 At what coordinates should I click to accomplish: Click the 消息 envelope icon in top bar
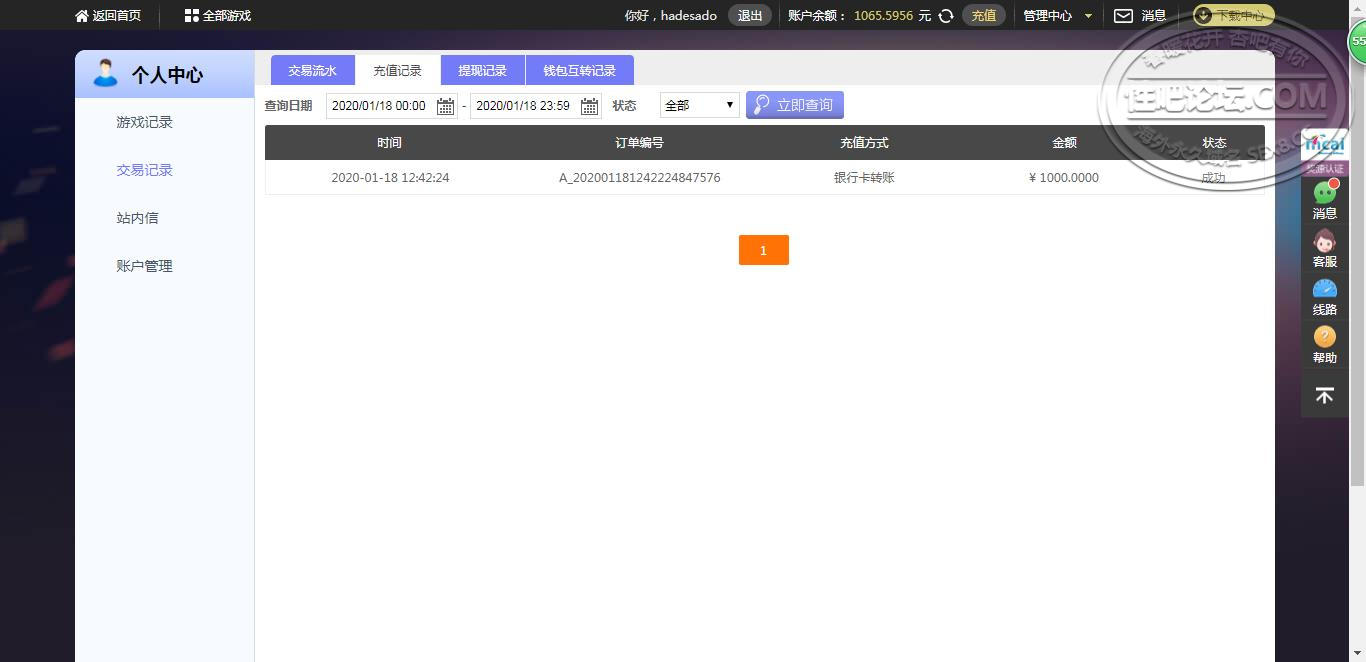pos(1124,16)
